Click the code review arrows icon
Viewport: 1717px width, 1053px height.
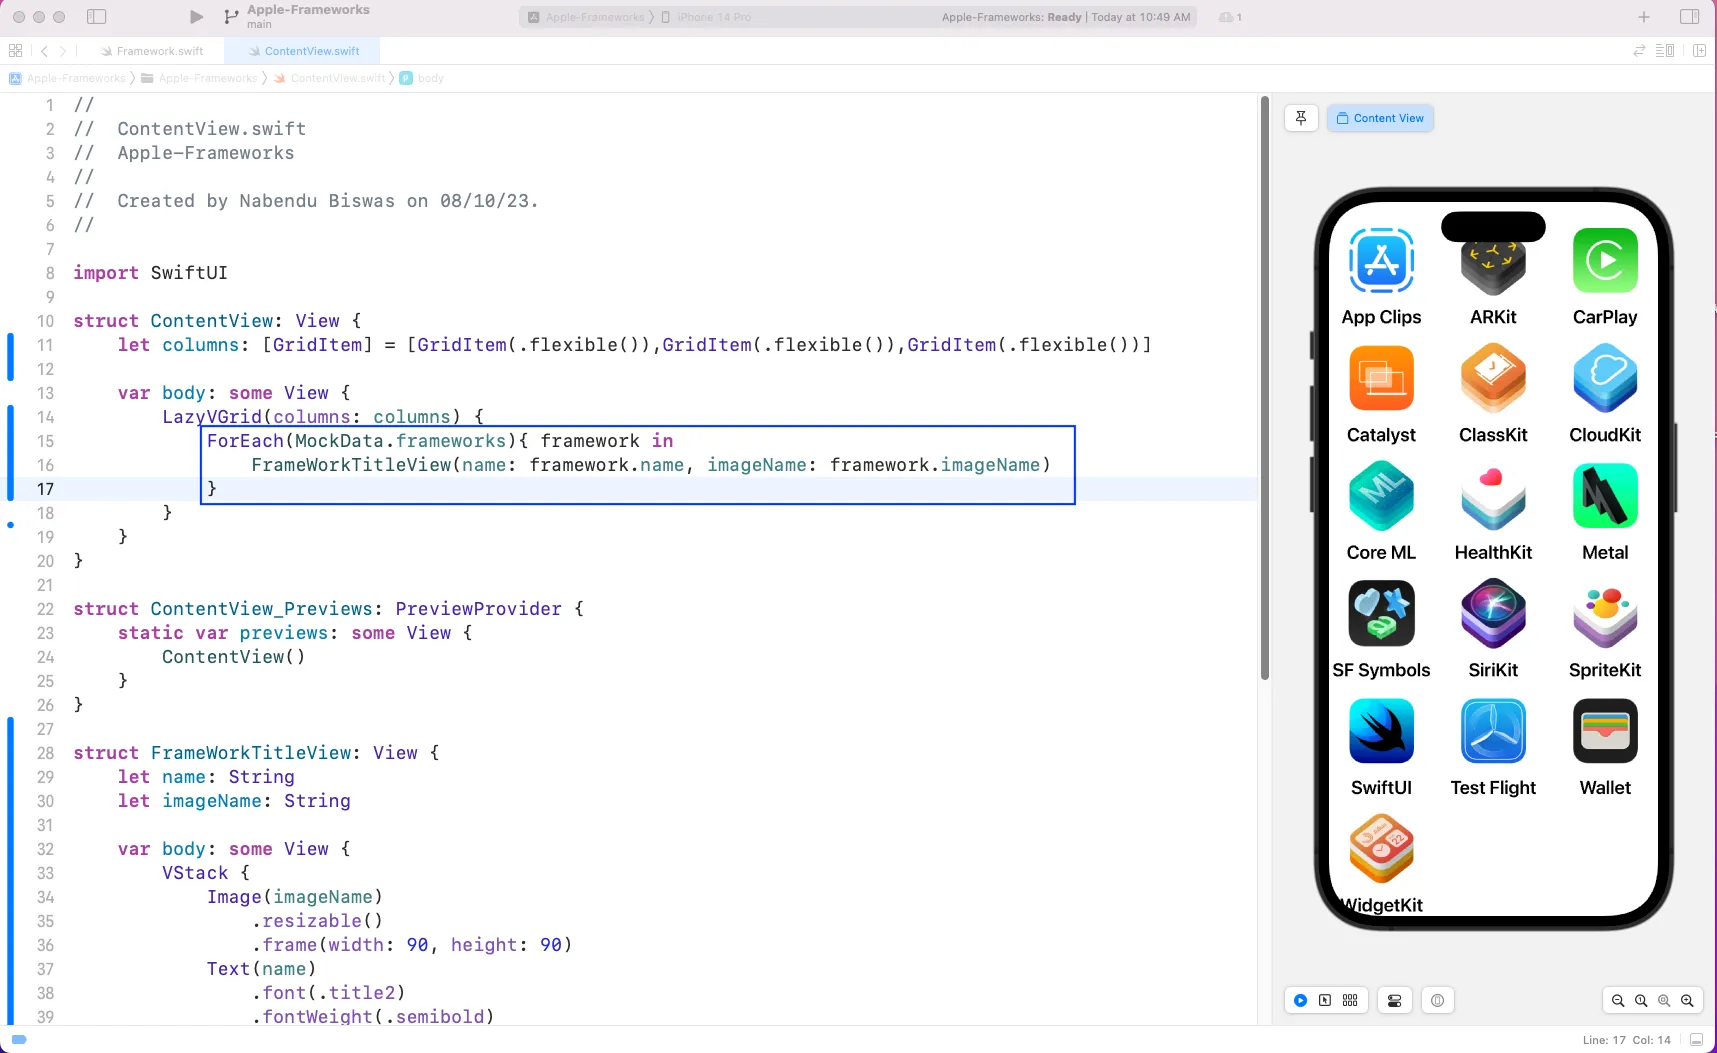(x=1639, y=51)
